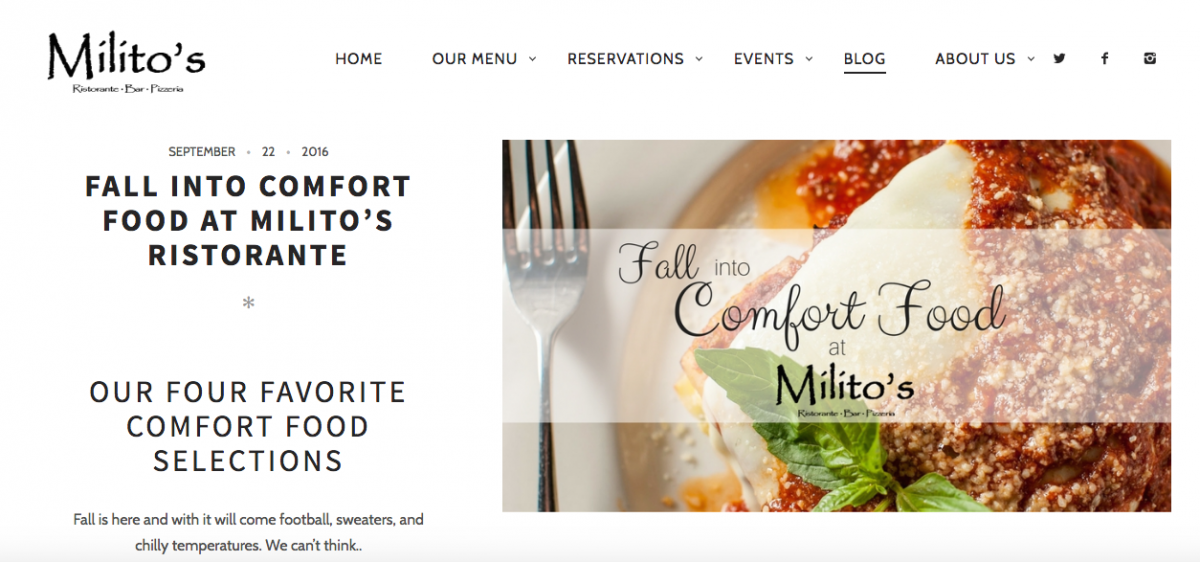
Task: Expand the About Us dropdown arrow
Action: [x=1031, y=59]
